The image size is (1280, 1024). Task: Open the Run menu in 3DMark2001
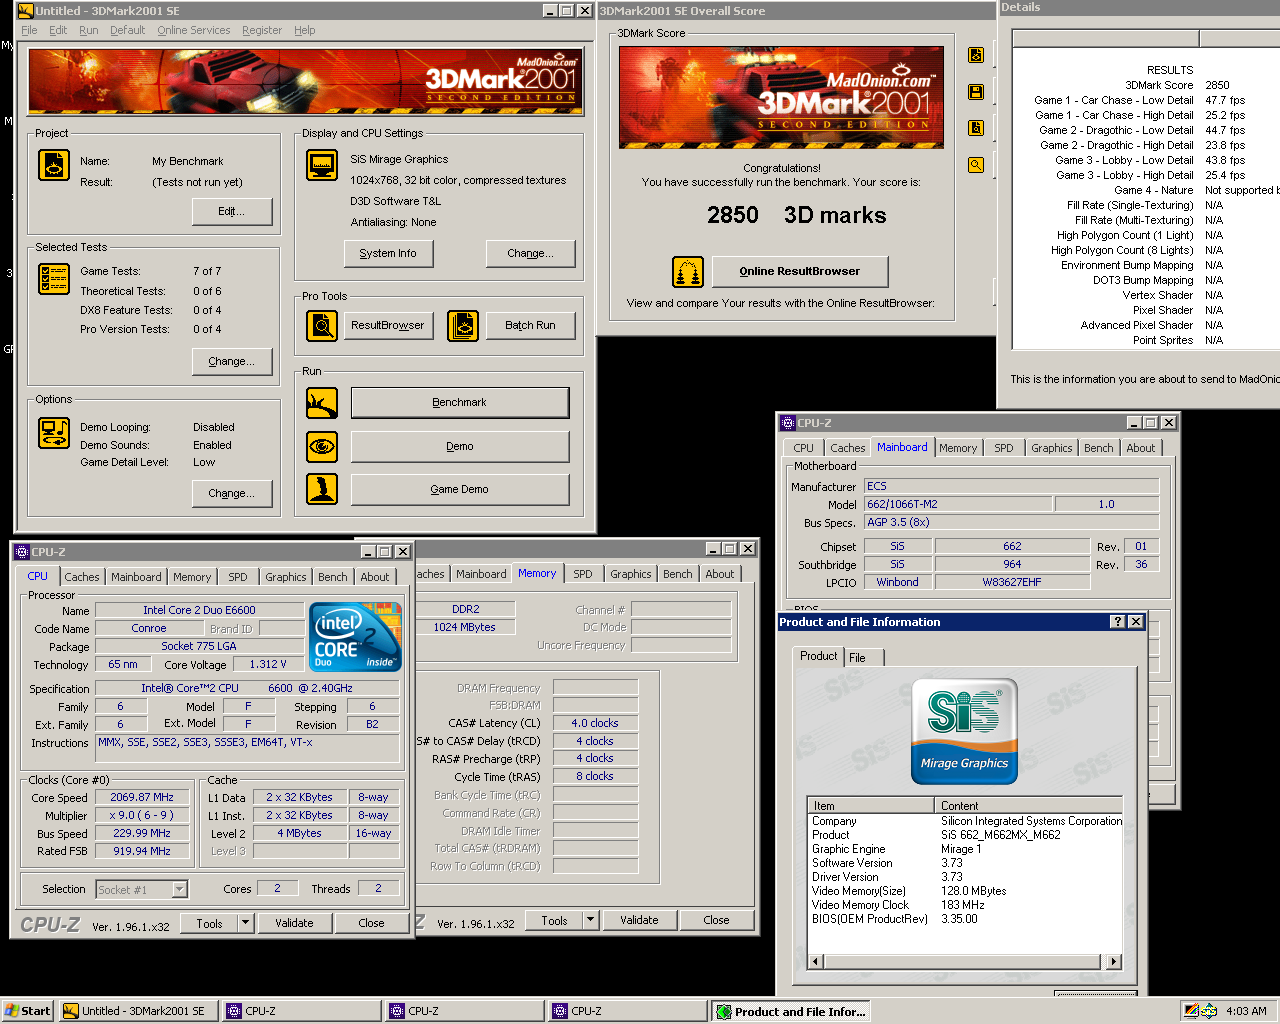[x=89, y=30]
